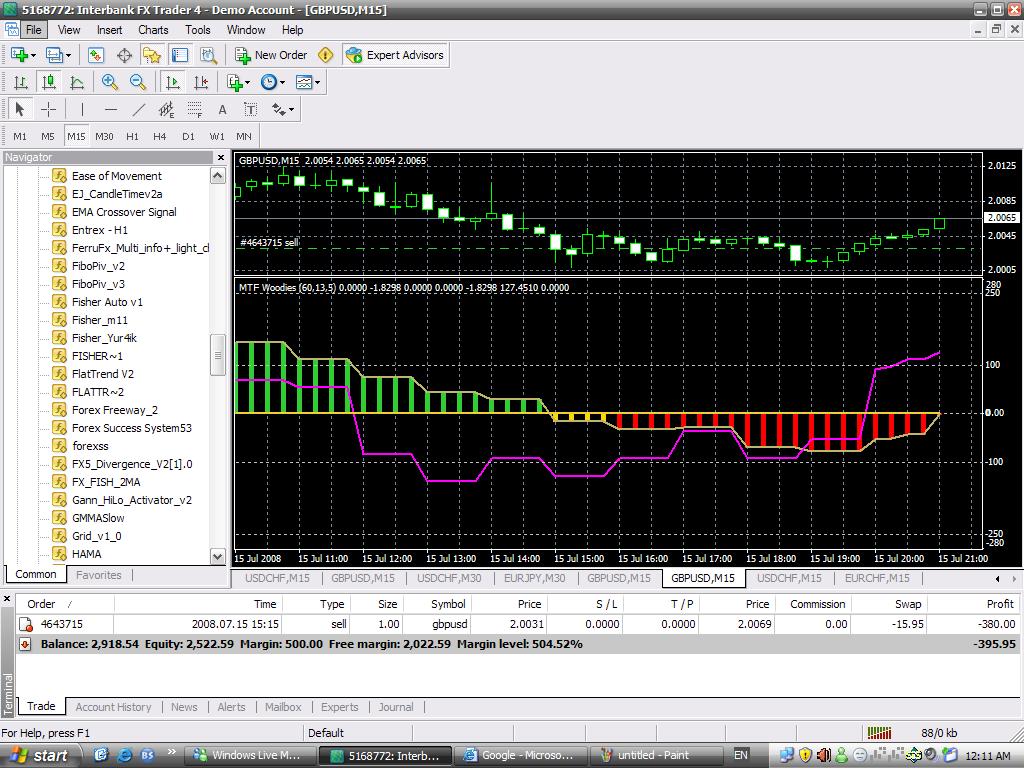Draw a Horizontal Line
The width and height of the screenshot is (1024, 768).
tap(110, 109)
